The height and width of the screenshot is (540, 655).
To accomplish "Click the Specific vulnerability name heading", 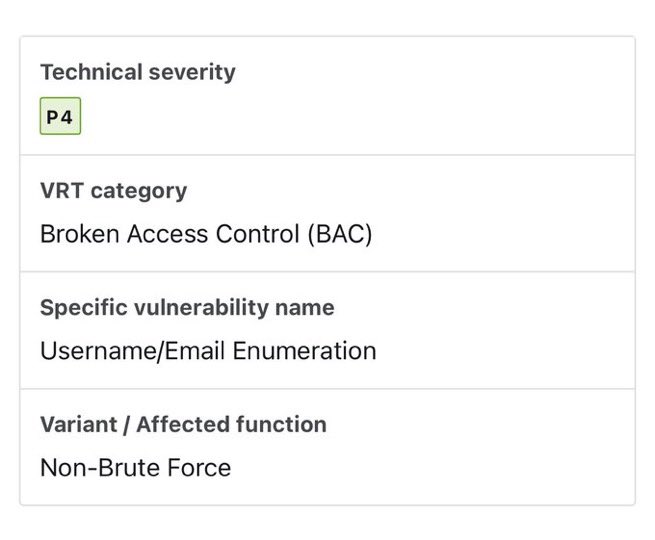I will click(x=187, y=307).
